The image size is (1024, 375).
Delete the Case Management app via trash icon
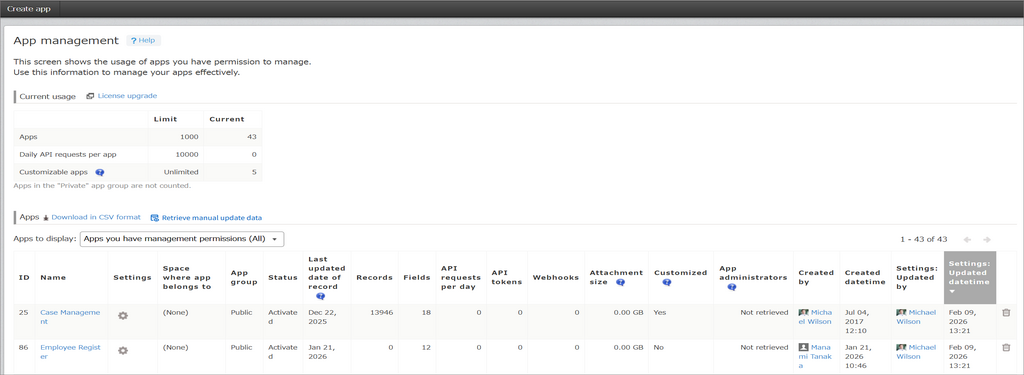(1006, 313)
